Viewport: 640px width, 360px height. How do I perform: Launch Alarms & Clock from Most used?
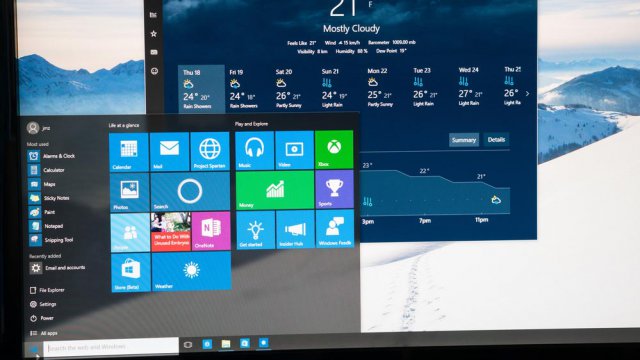pos(52,156)
